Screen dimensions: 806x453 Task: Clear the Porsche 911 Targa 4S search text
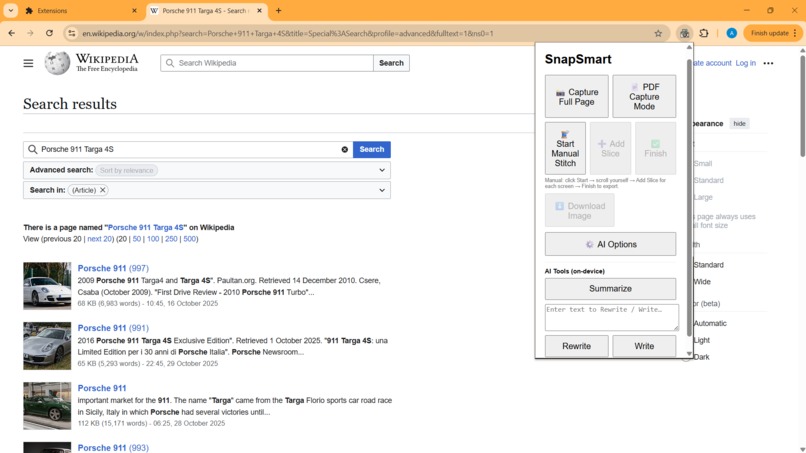click(x=344, y=150)
